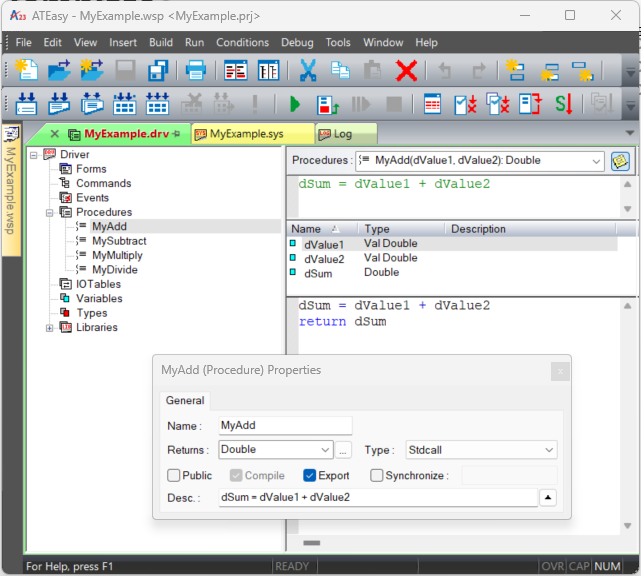Click the first blue insert-down toolbar icon
This screenshot has width=641, height=576.
click(x=27, y=104)
